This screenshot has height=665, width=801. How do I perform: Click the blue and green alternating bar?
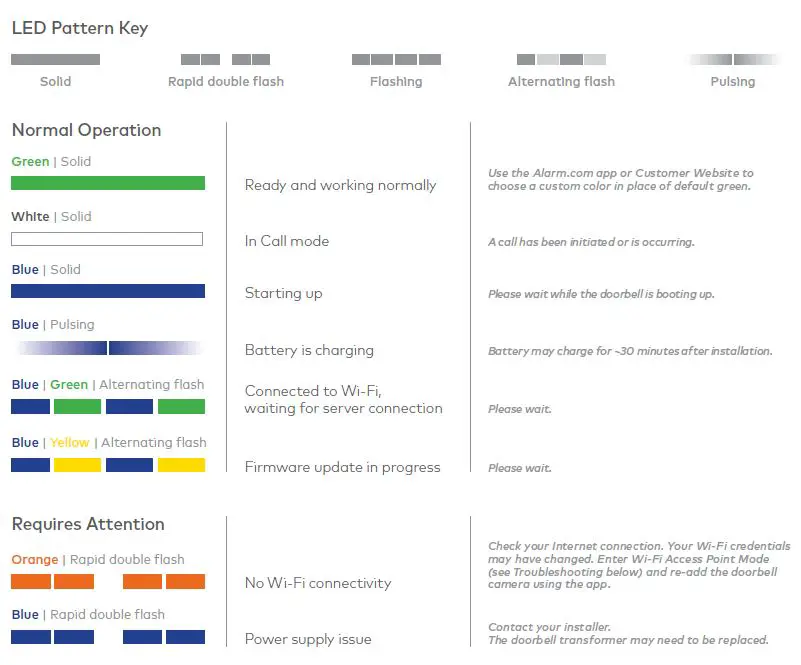click(x=108, y=407)
